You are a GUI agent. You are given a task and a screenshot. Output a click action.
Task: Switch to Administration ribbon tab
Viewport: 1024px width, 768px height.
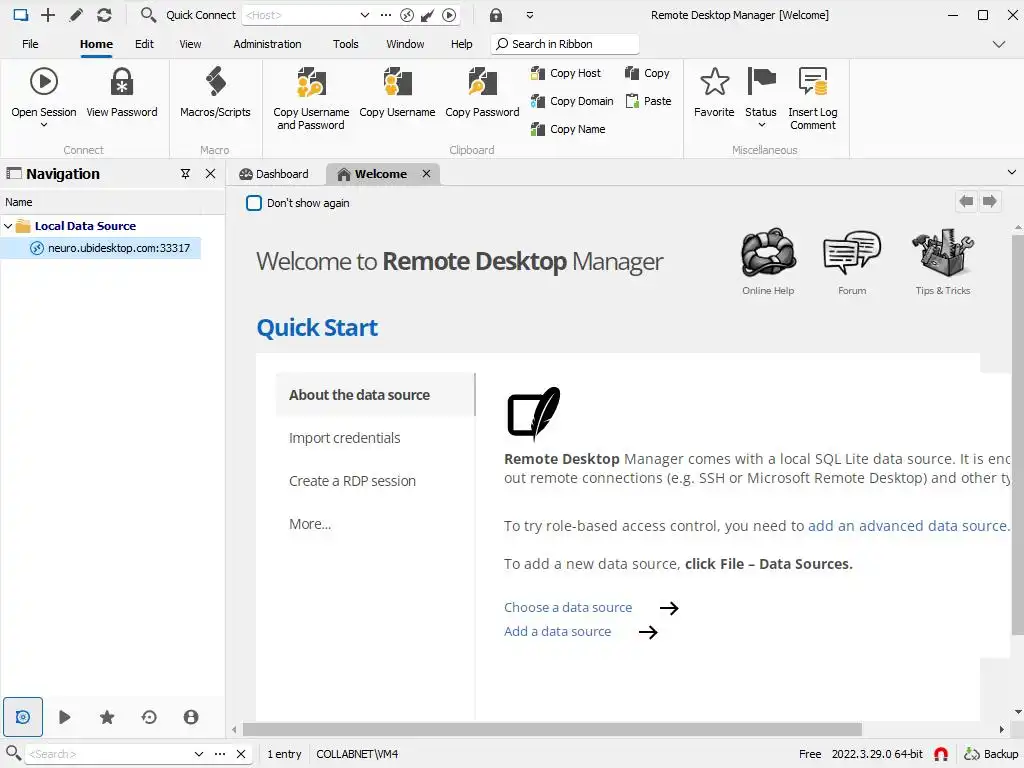tap(267, 44)
